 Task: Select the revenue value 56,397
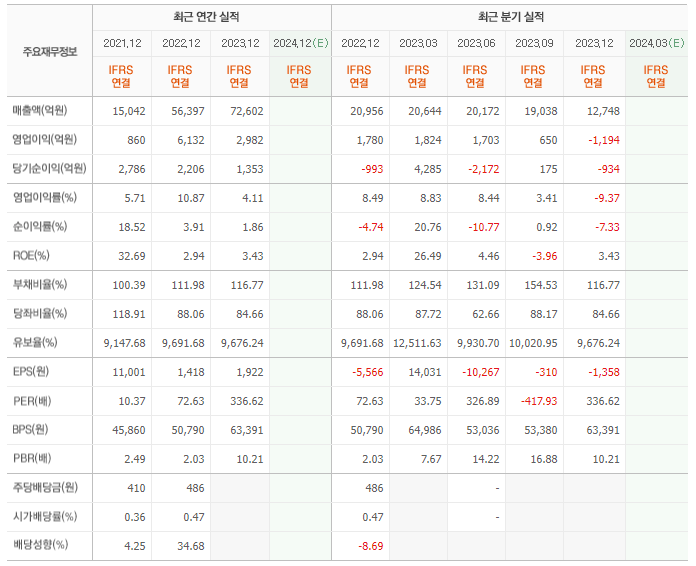click(188, 111)
